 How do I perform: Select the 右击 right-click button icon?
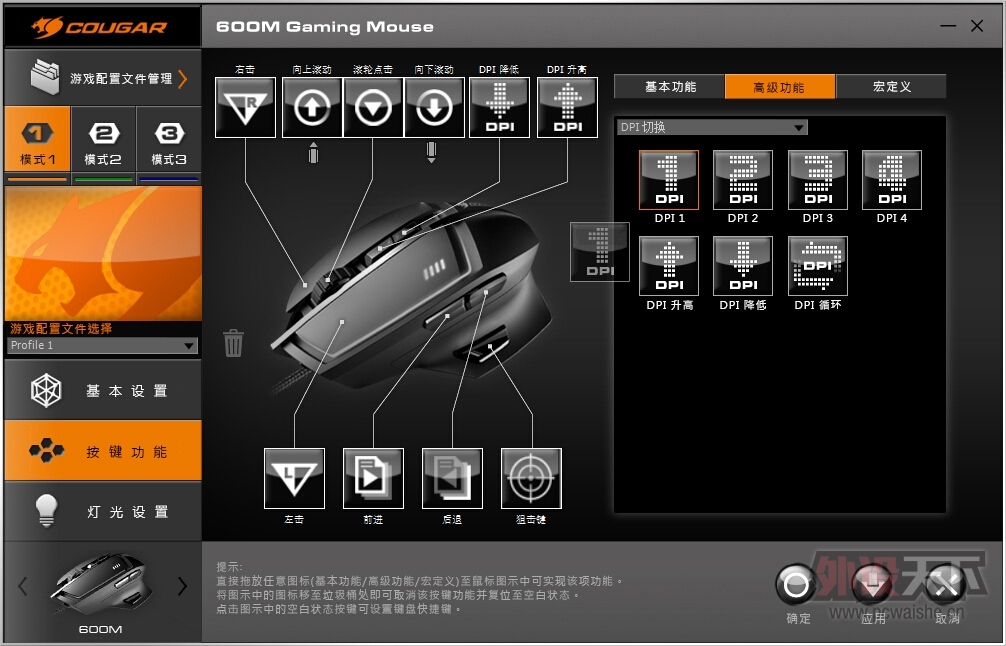coord(245,107)
